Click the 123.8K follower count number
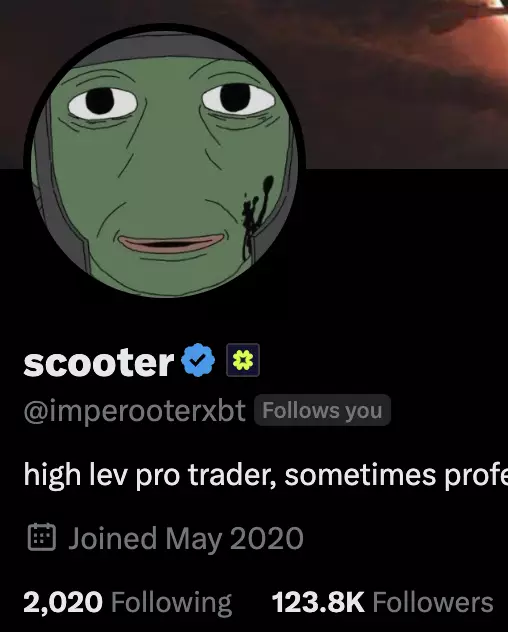The height and width of the screenshot is (632, 508). pyautogui.click(x=318, y=602)
